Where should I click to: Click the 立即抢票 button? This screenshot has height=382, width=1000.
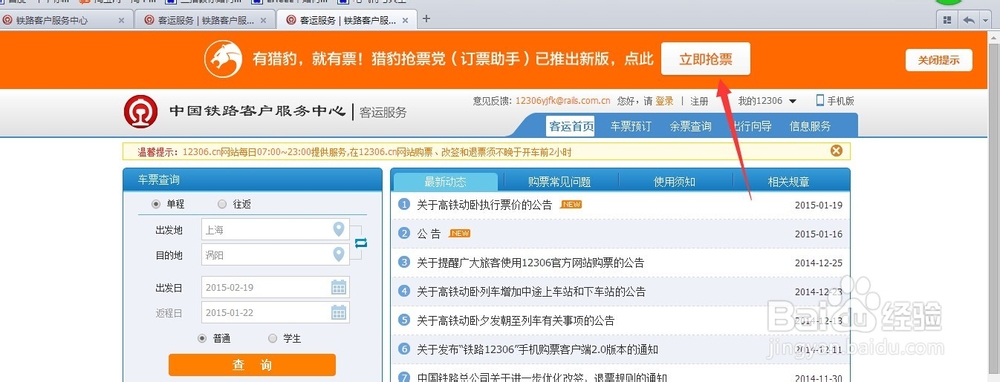pyautogui.click(x=705, y=59)
